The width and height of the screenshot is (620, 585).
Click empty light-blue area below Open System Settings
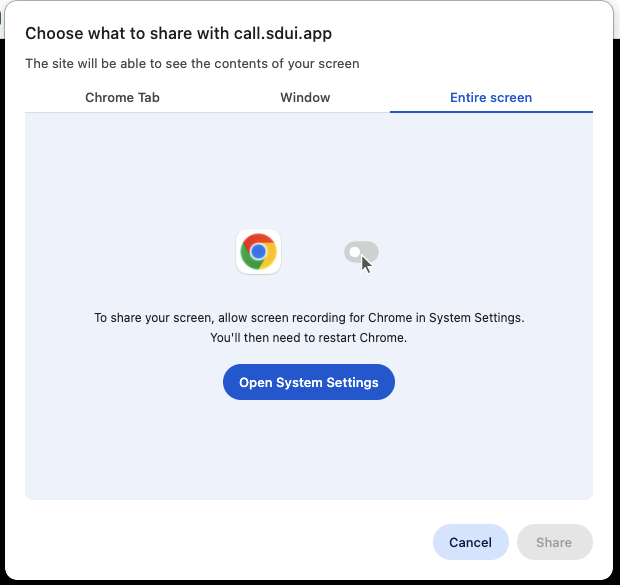[308, 450]
